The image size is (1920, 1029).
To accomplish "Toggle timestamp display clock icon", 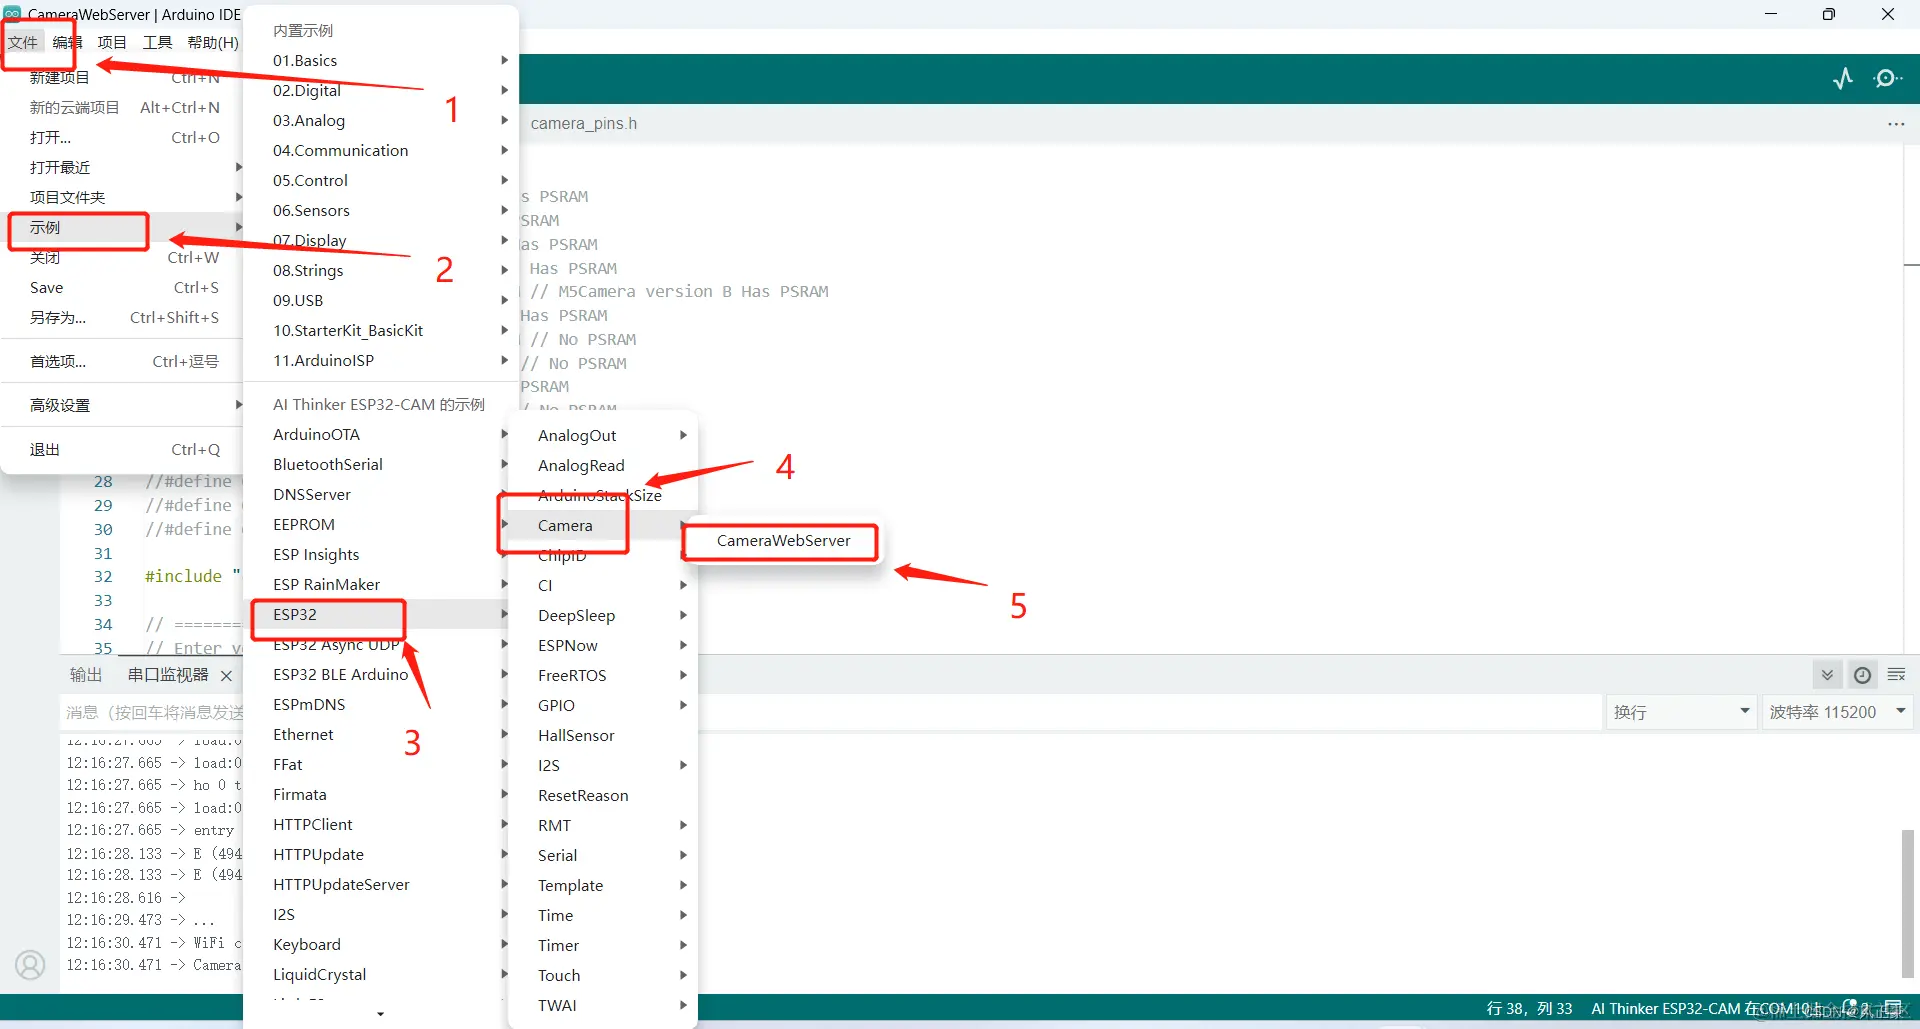I will pyautogui.click(x=1862, y=675).
